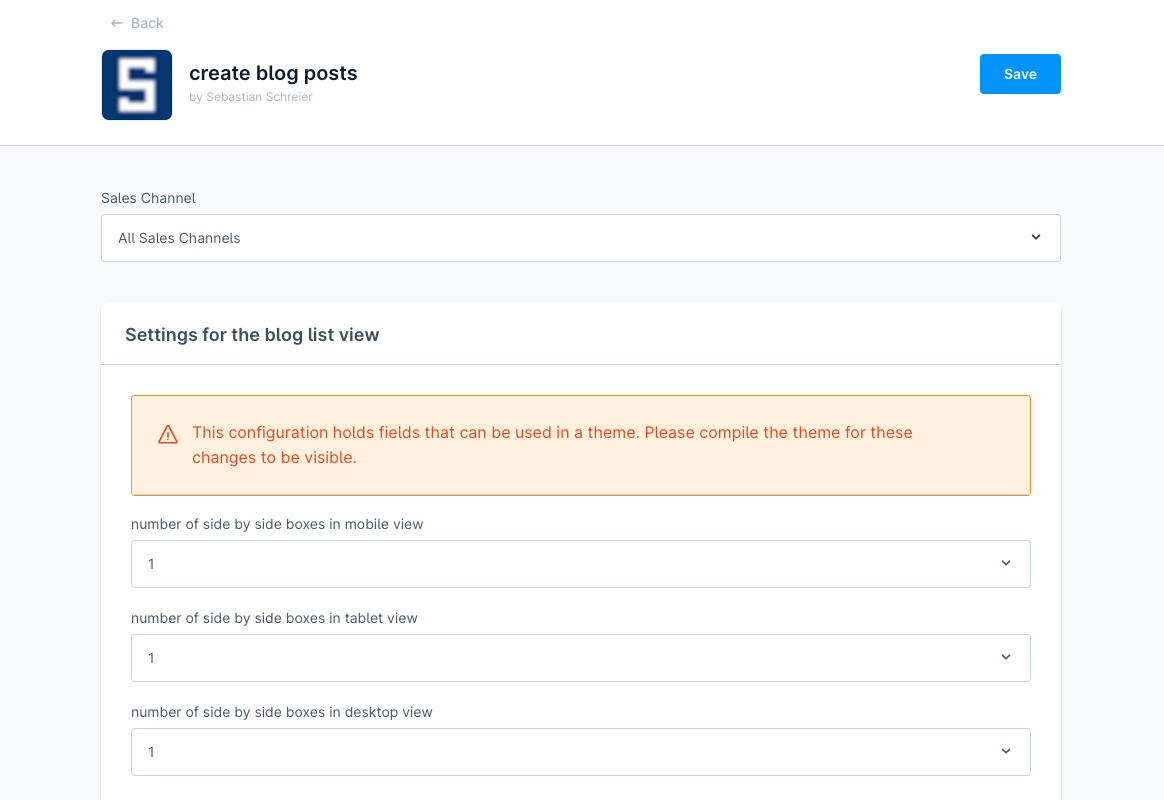Screen dimensions: 1164x800
Task: Click the mobile view boxes field label
Action: click(x=277, y=524)
